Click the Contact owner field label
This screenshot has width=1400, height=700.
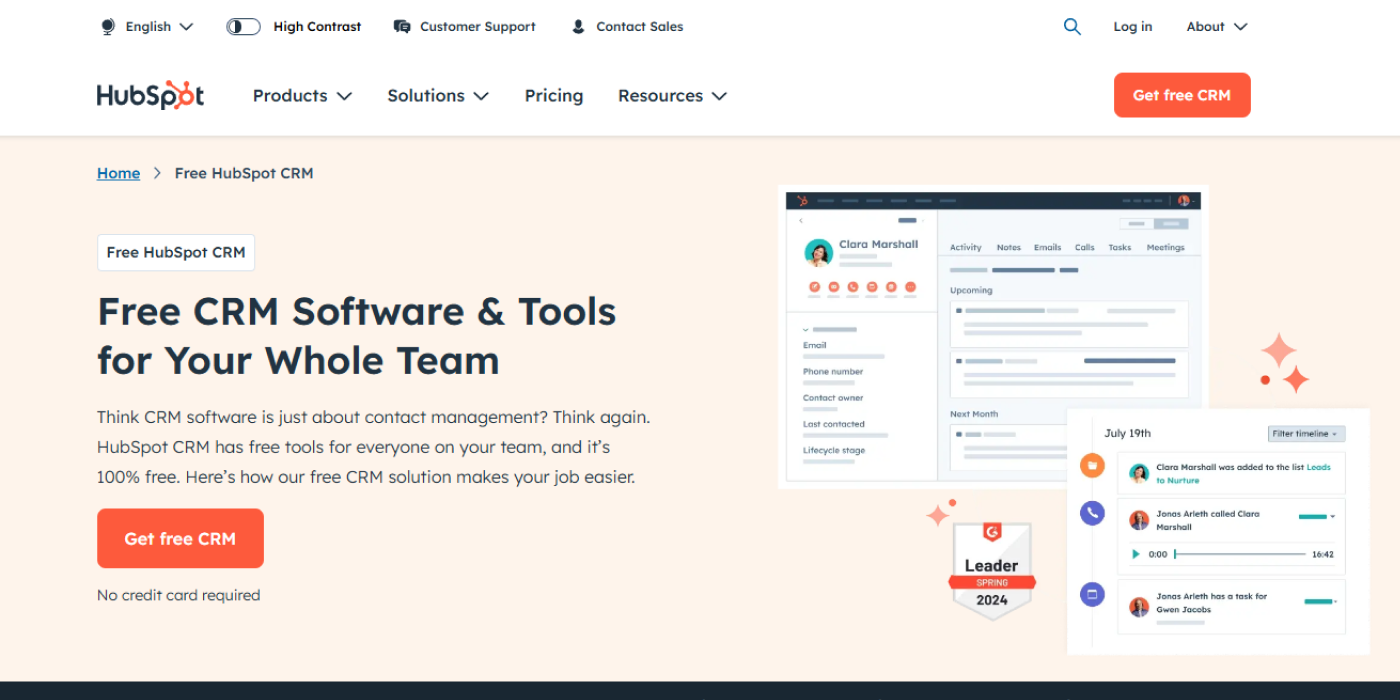[833, 398]
